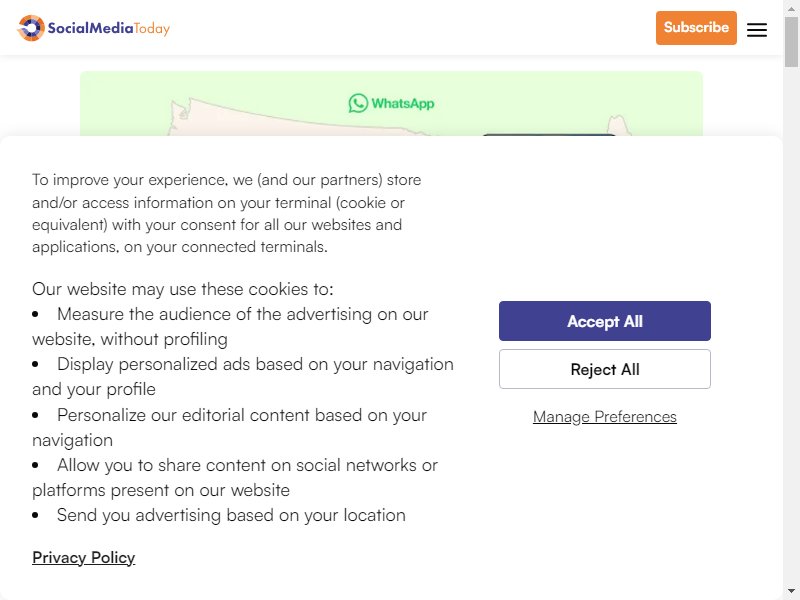Open the Privacy Policy link
This screenshot has width=800, height=600.
(84, 558)
